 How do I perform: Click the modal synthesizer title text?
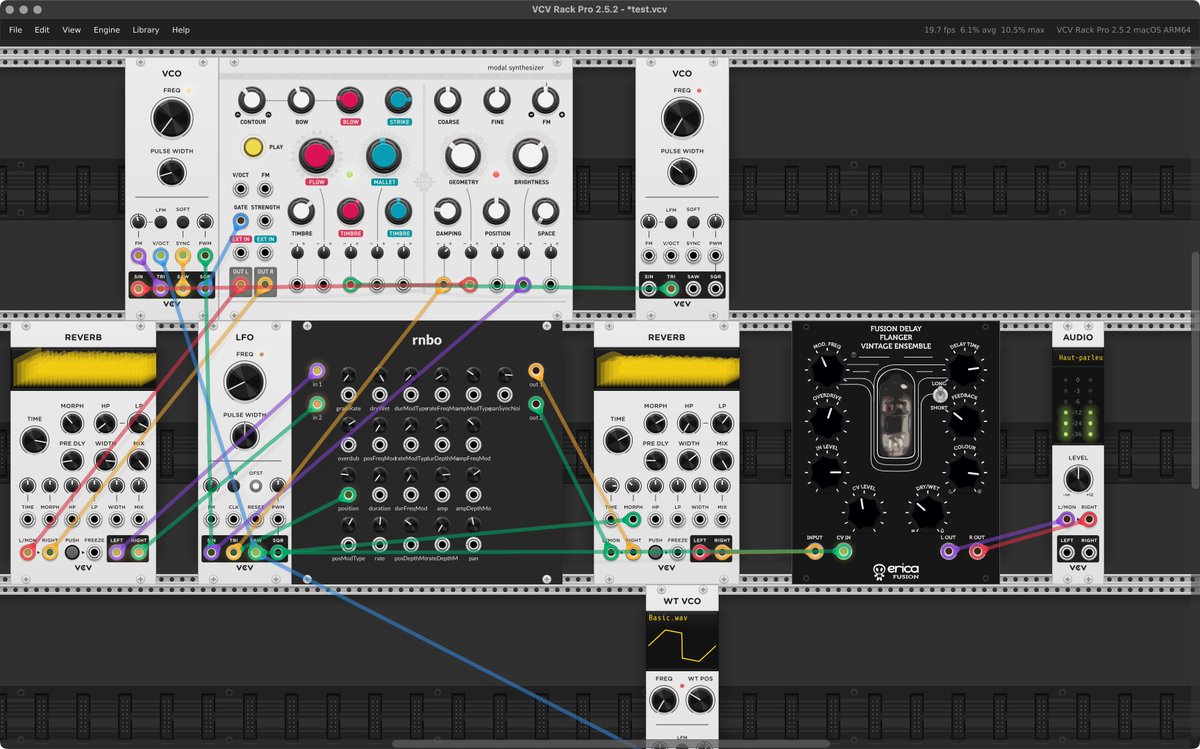[518, 68]
